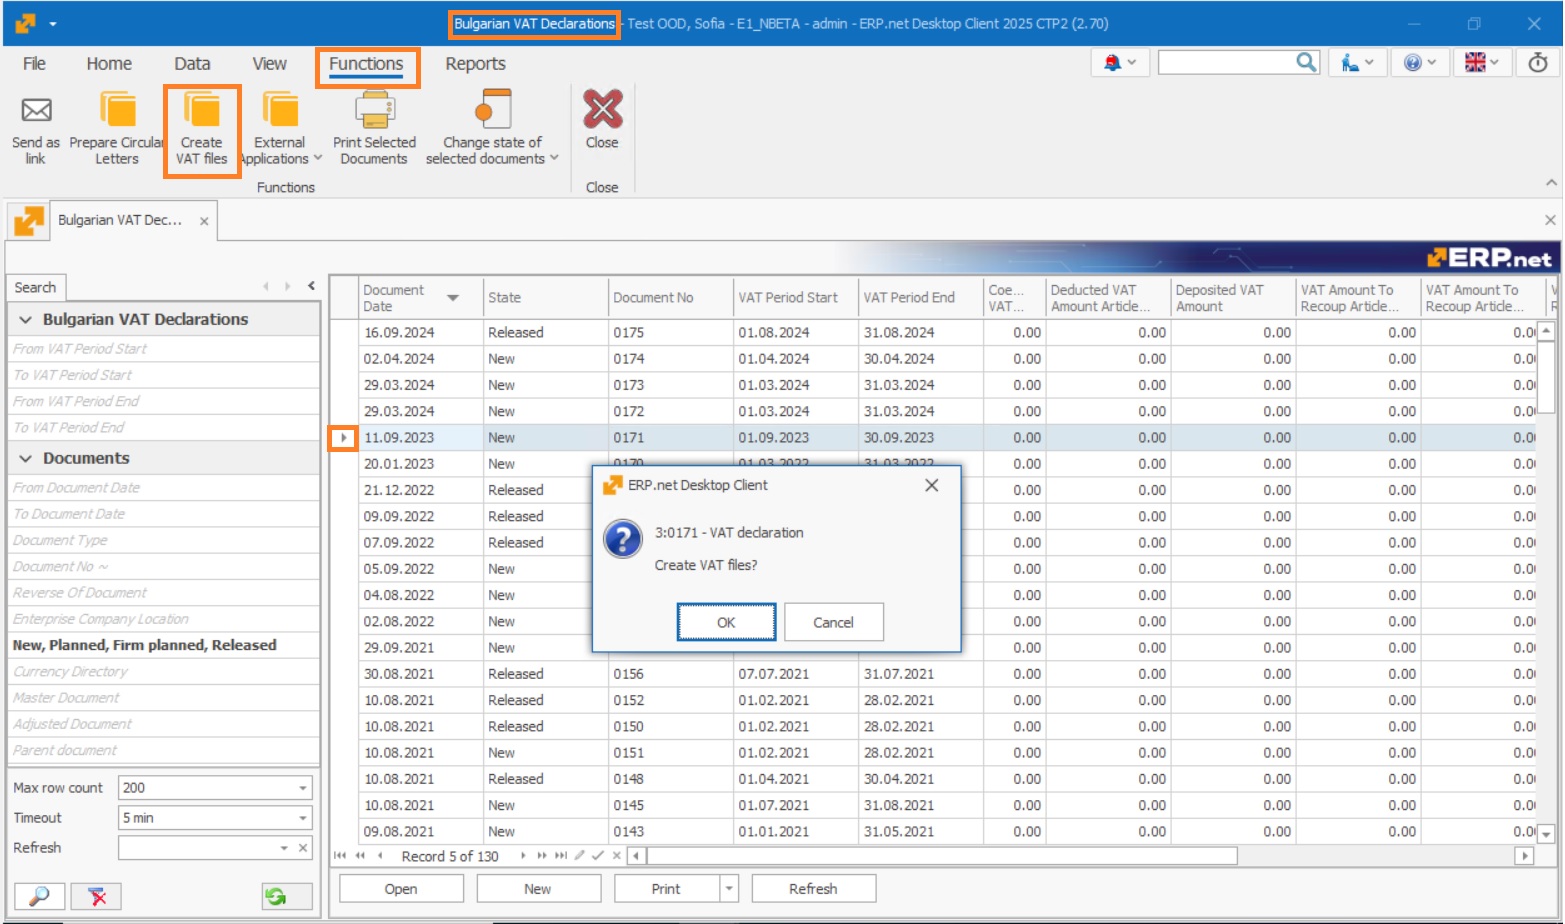Screen dimensions: 1565x924
Task: Open the user role icon menu
Action: click(1357, 63)
